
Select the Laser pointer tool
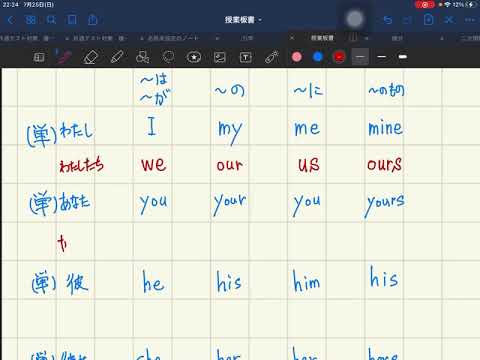pyautogui.click(x=272, y=57)
